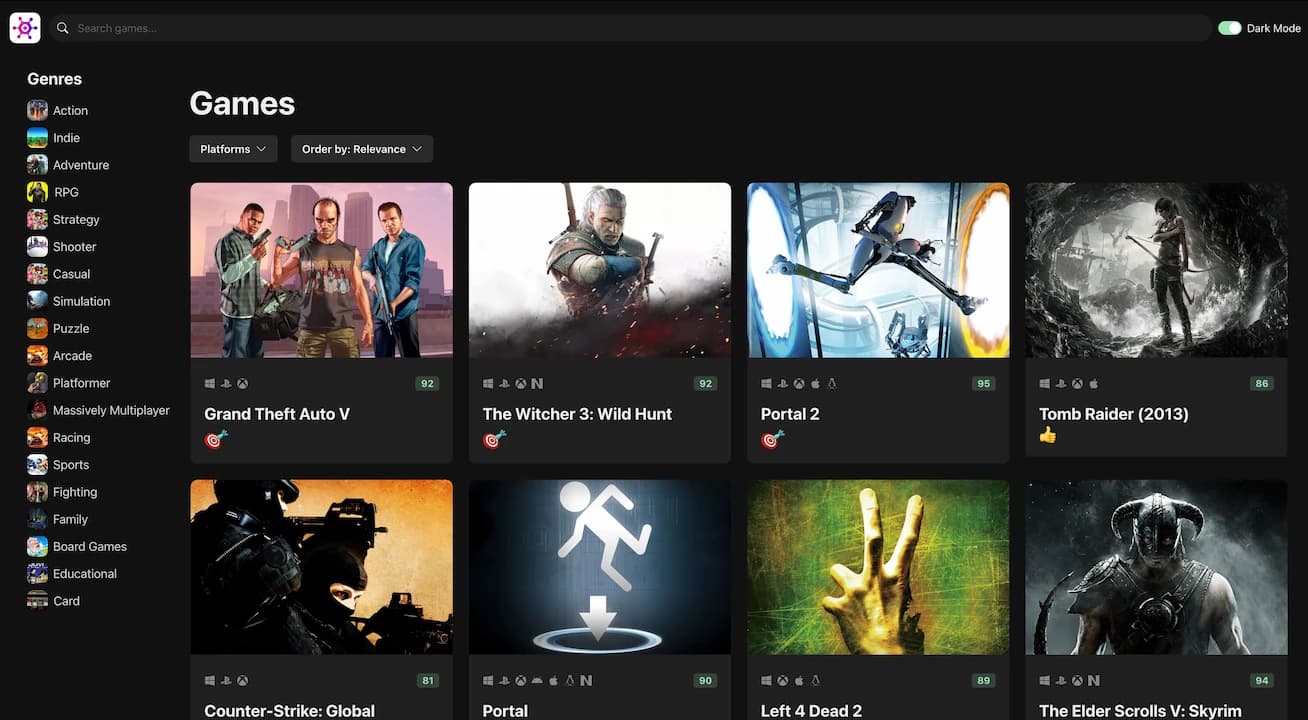Turn off the Dark Mode switch
The image size is (1308, 720).
pos(1229,28)
